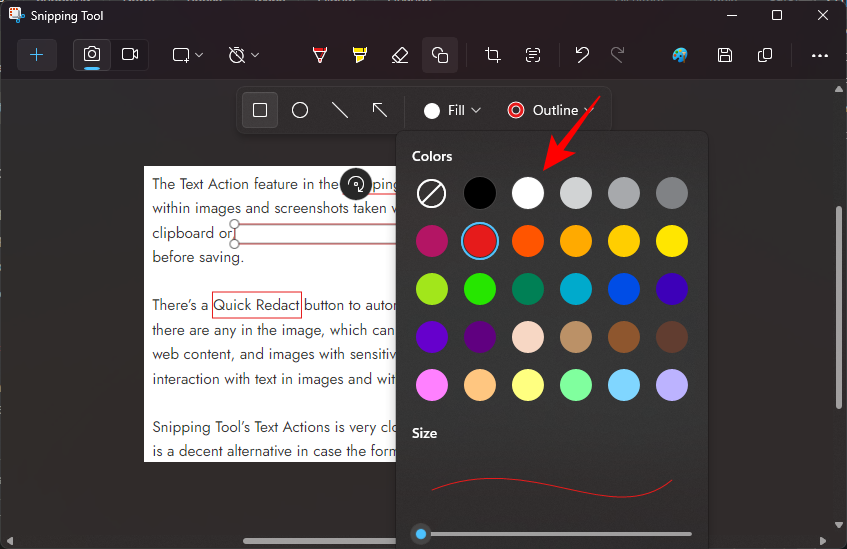Pick the medium gray swatch

624,193
